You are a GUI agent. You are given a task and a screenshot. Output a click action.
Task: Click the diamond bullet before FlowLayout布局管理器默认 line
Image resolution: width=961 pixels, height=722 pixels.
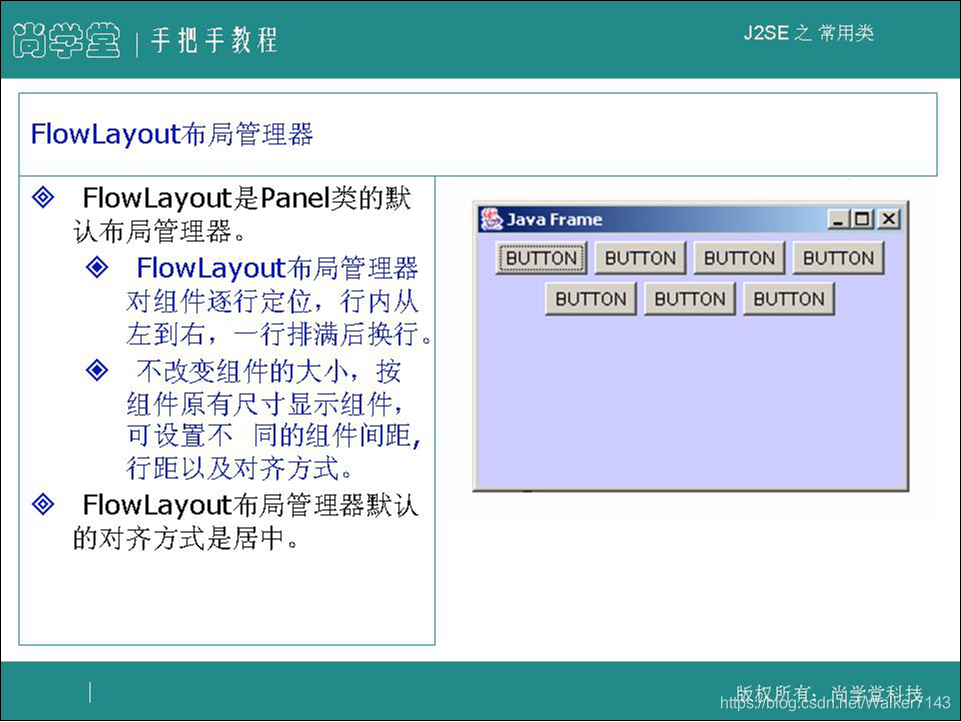pos(42,505)
